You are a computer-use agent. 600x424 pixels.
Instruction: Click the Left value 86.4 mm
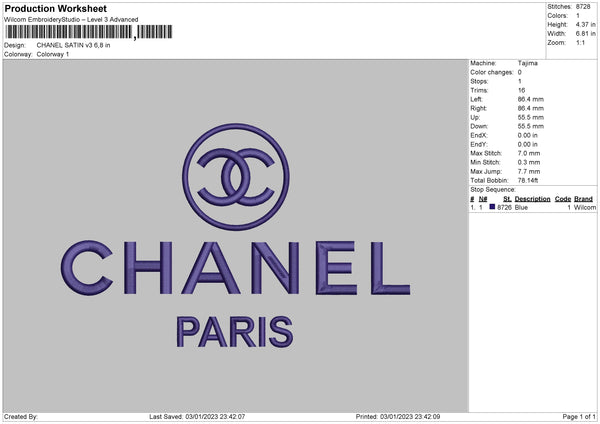tap(531, 99)
